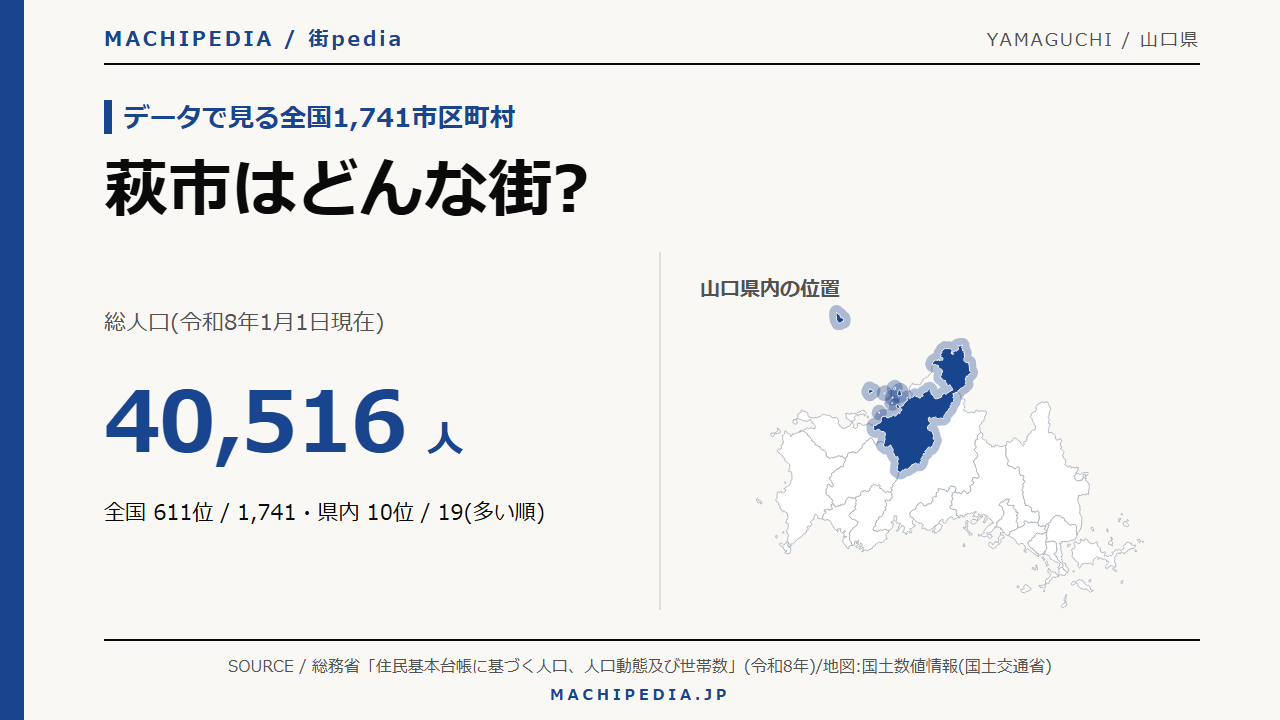Click the 山口県内の位置 map title

pos(770,289)
